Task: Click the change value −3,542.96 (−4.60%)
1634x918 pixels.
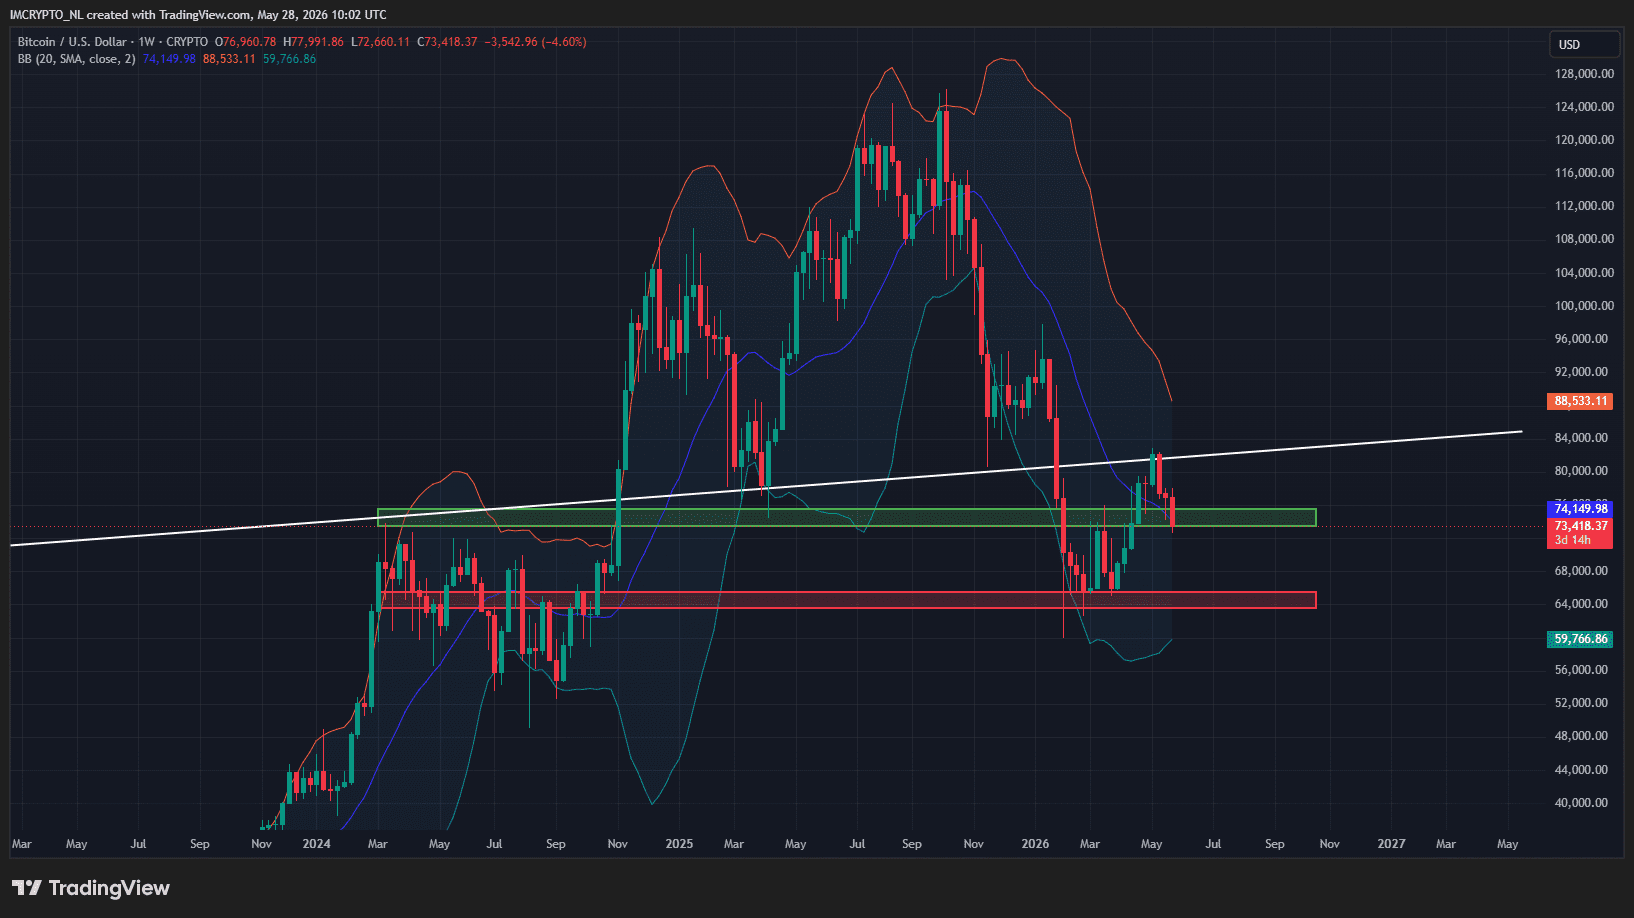Action: 535,42
